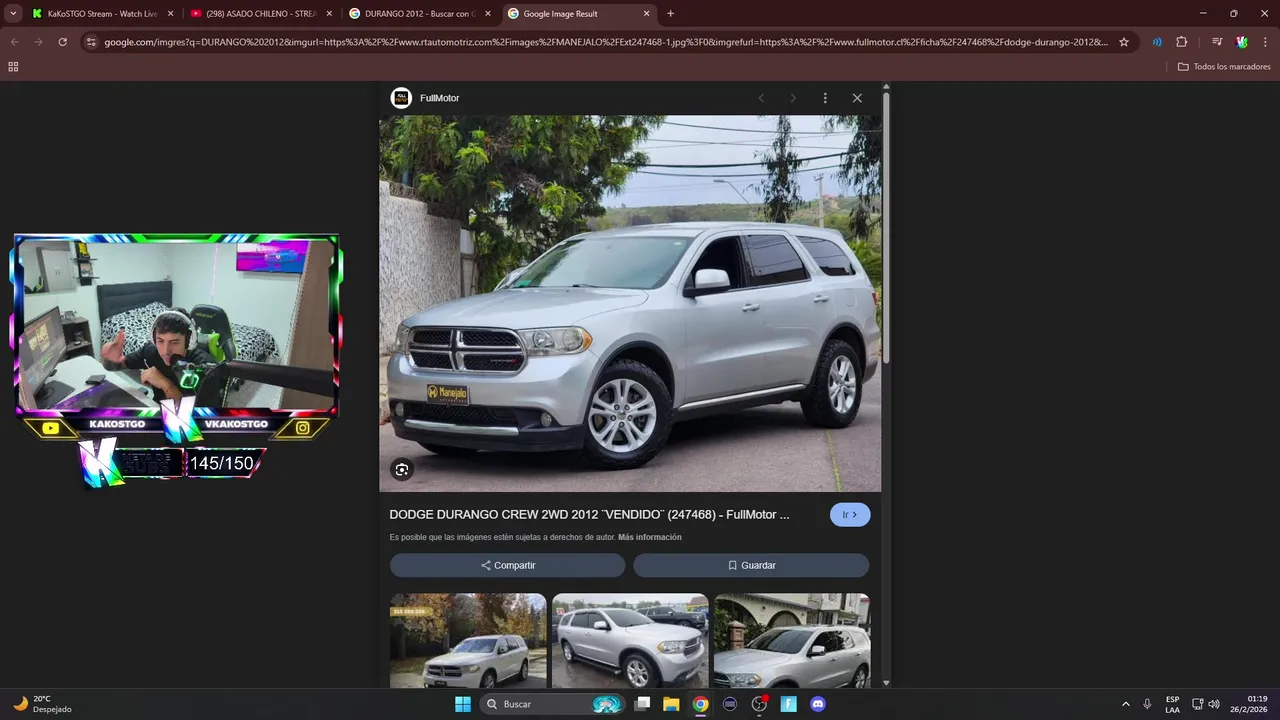The height and width of the screenshot is (720, 1280).
Task: Open the weather widget 20°C Despejado
Action: pos(42,704)
